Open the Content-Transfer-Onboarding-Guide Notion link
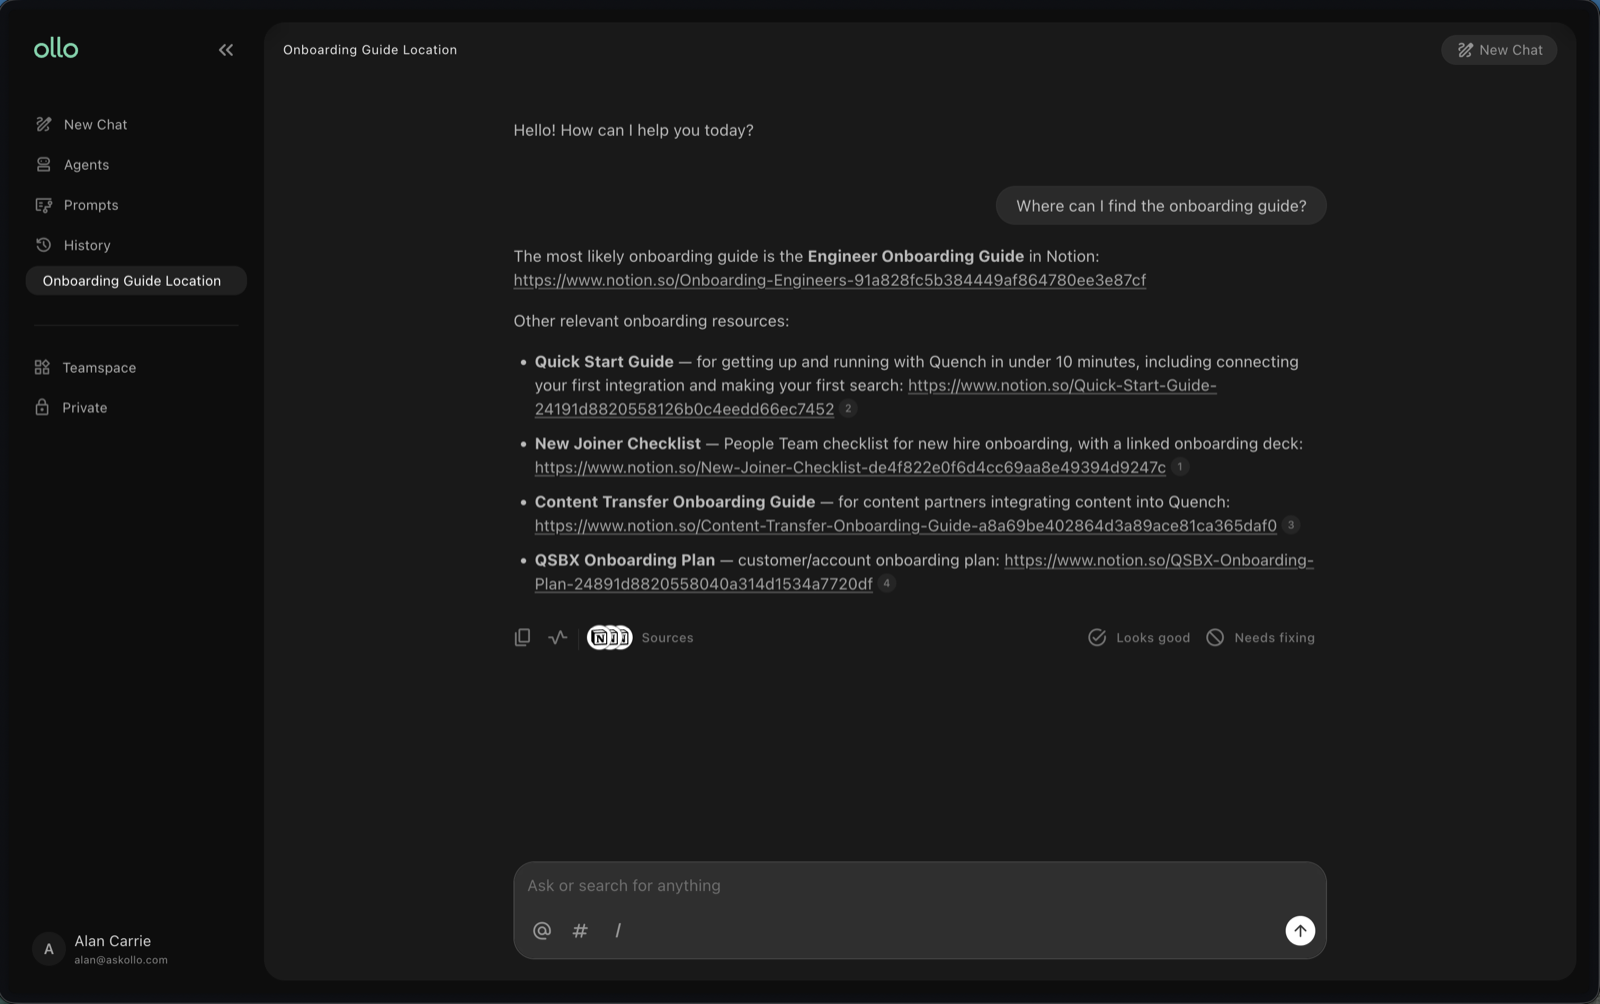This screenshot has width=1600, height=1004. point(905,525)
